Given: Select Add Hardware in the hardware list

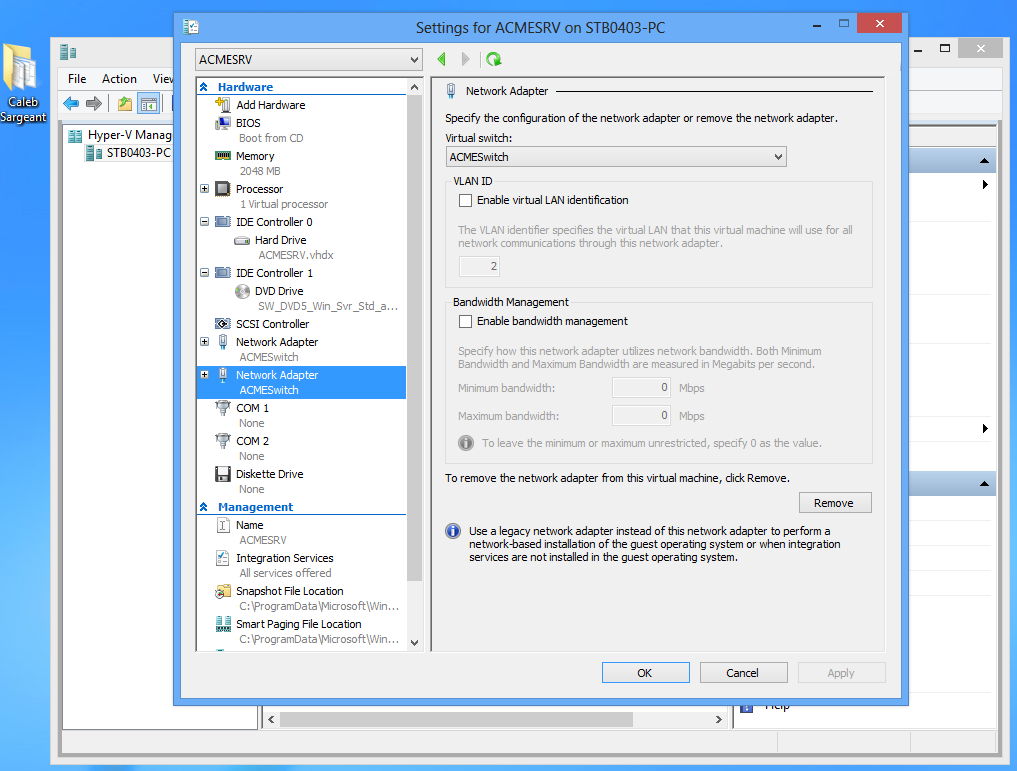Looking at the screenshot, I should click(x=270, y=104).
